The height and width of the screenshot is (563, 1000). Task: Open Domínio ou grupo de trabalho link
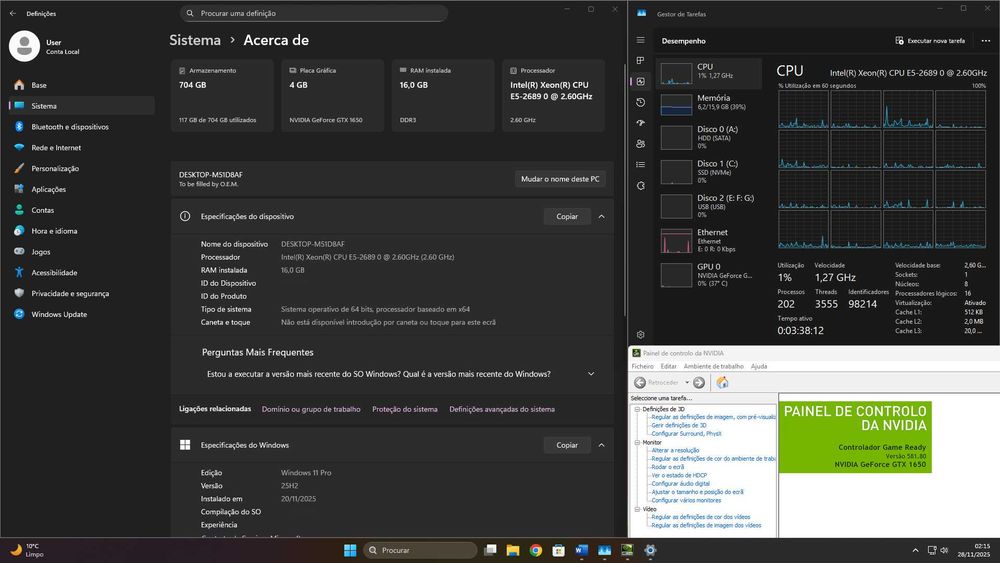[x=311, y=409]
